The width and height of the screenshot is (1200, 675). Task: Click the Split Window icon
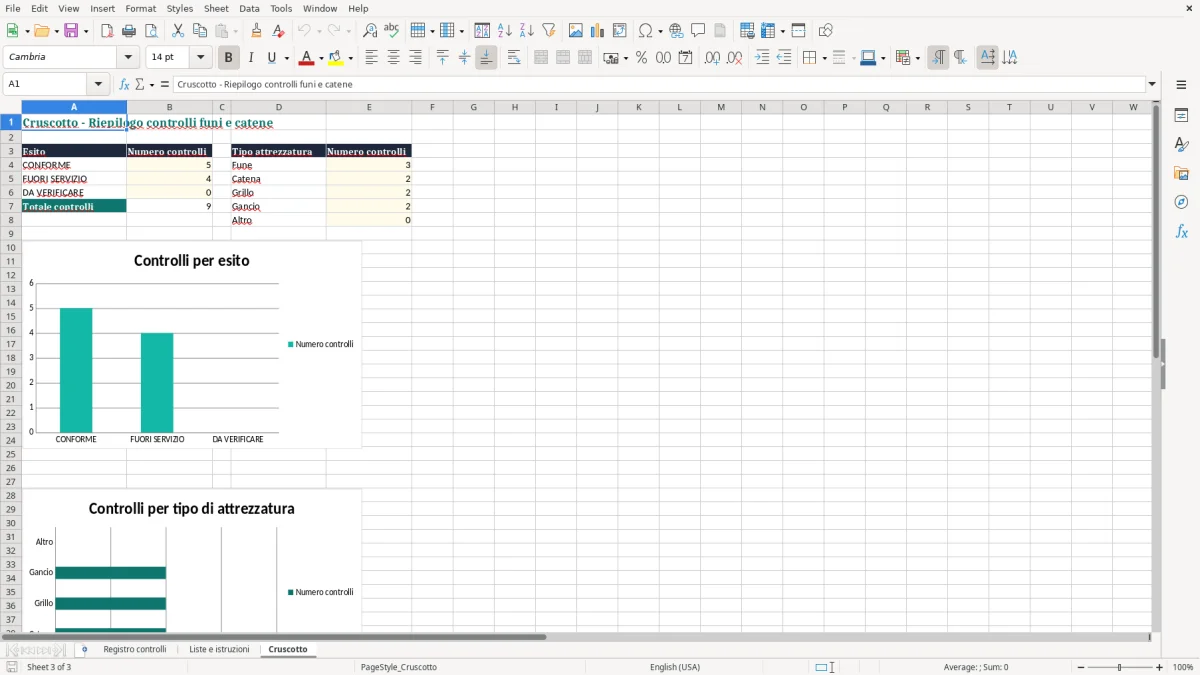[798, 31]
